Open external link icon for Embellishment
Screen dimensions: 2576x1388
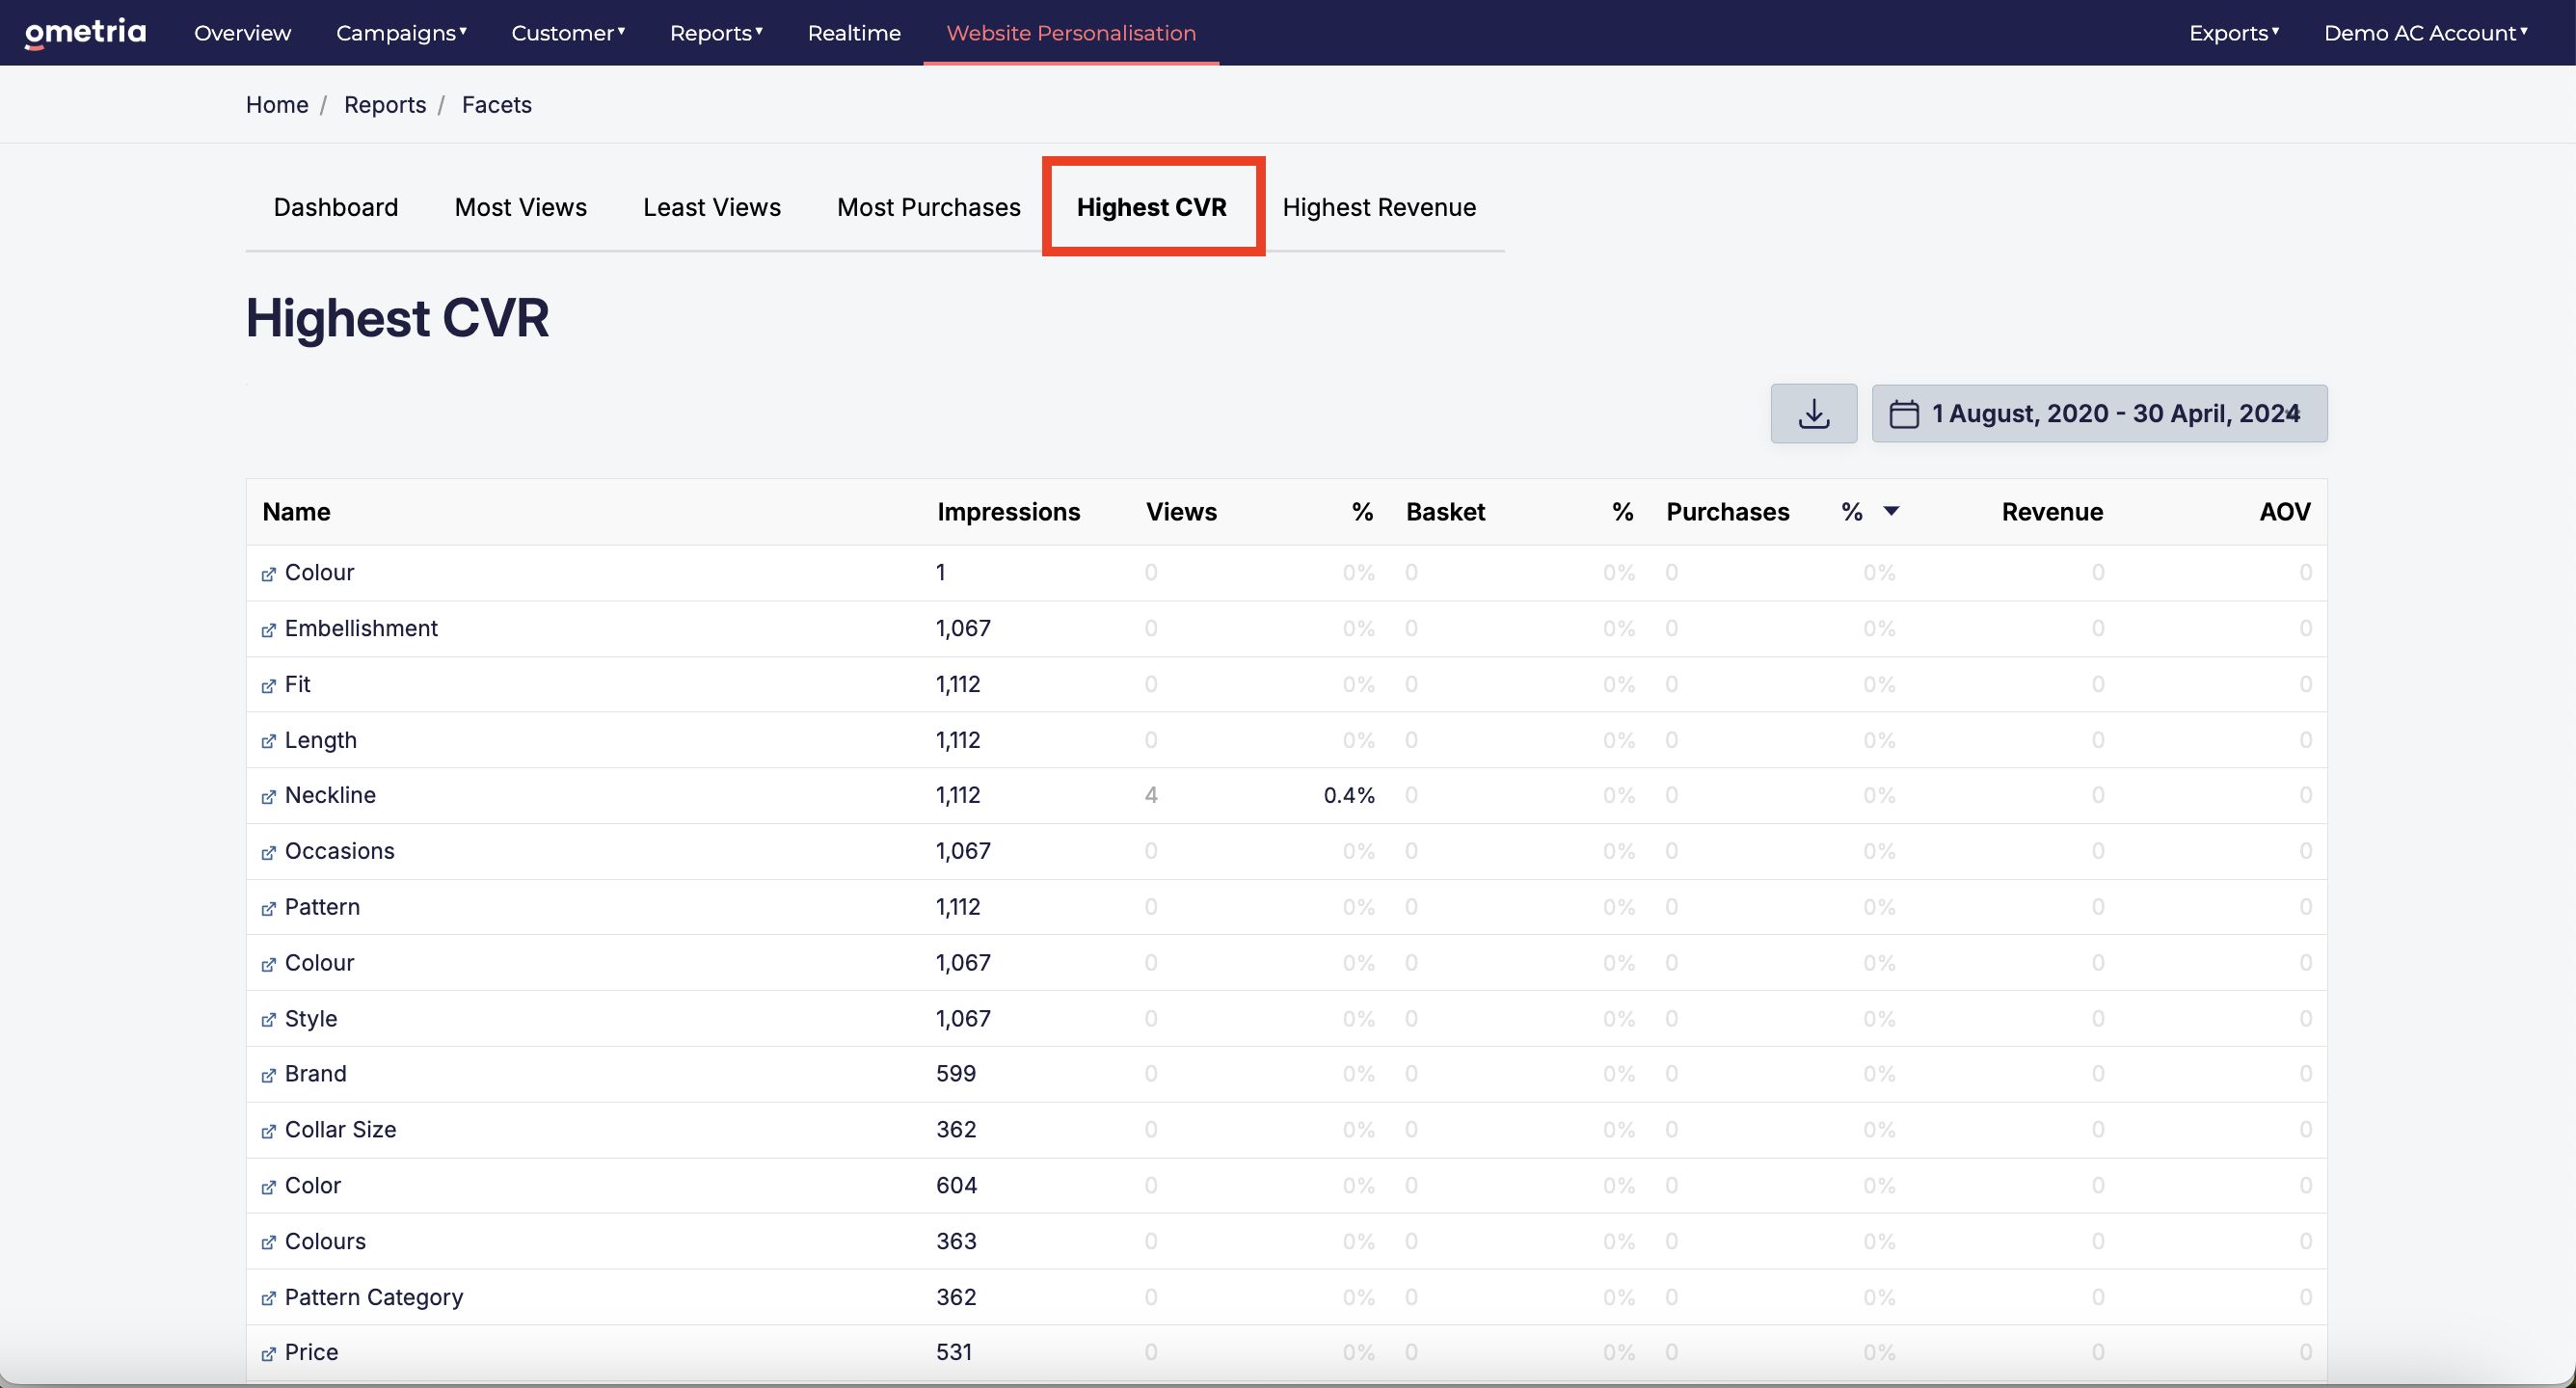tap(268, 630)
